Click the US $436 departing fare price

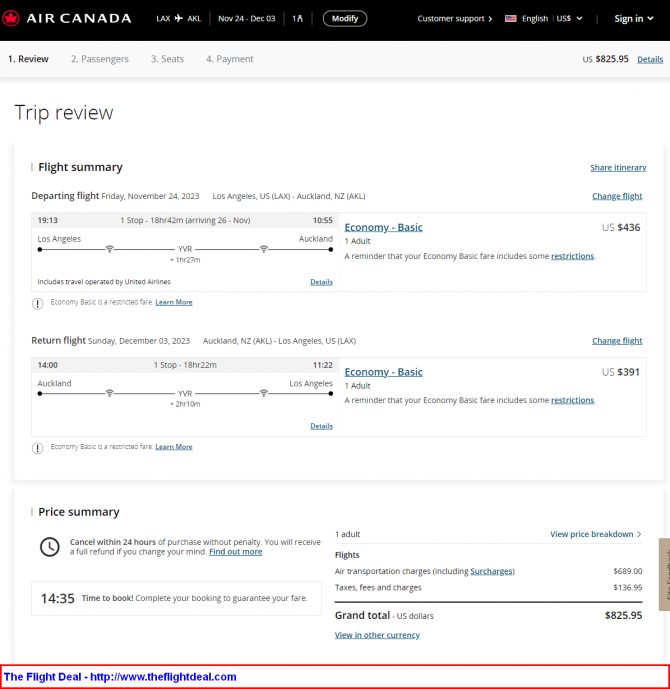pyautogui.click(x=621, y=227)
